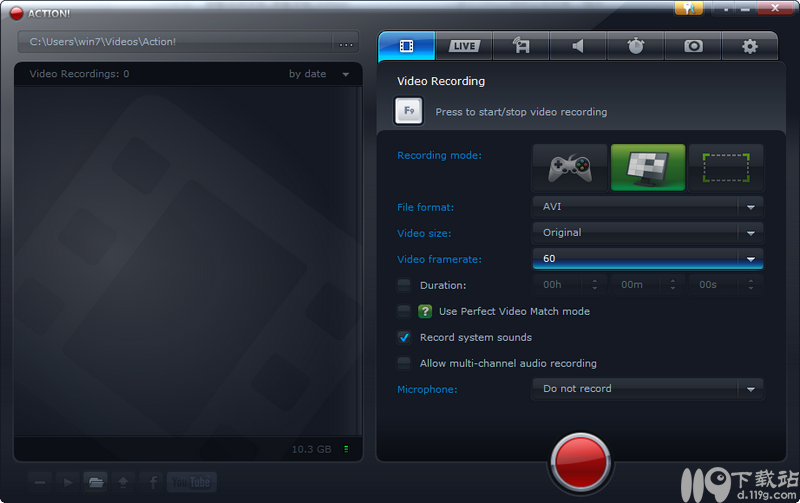Click the red ACTION! logo icon
This screenshot has height=503, width=800.
click(x=16, y=13)
